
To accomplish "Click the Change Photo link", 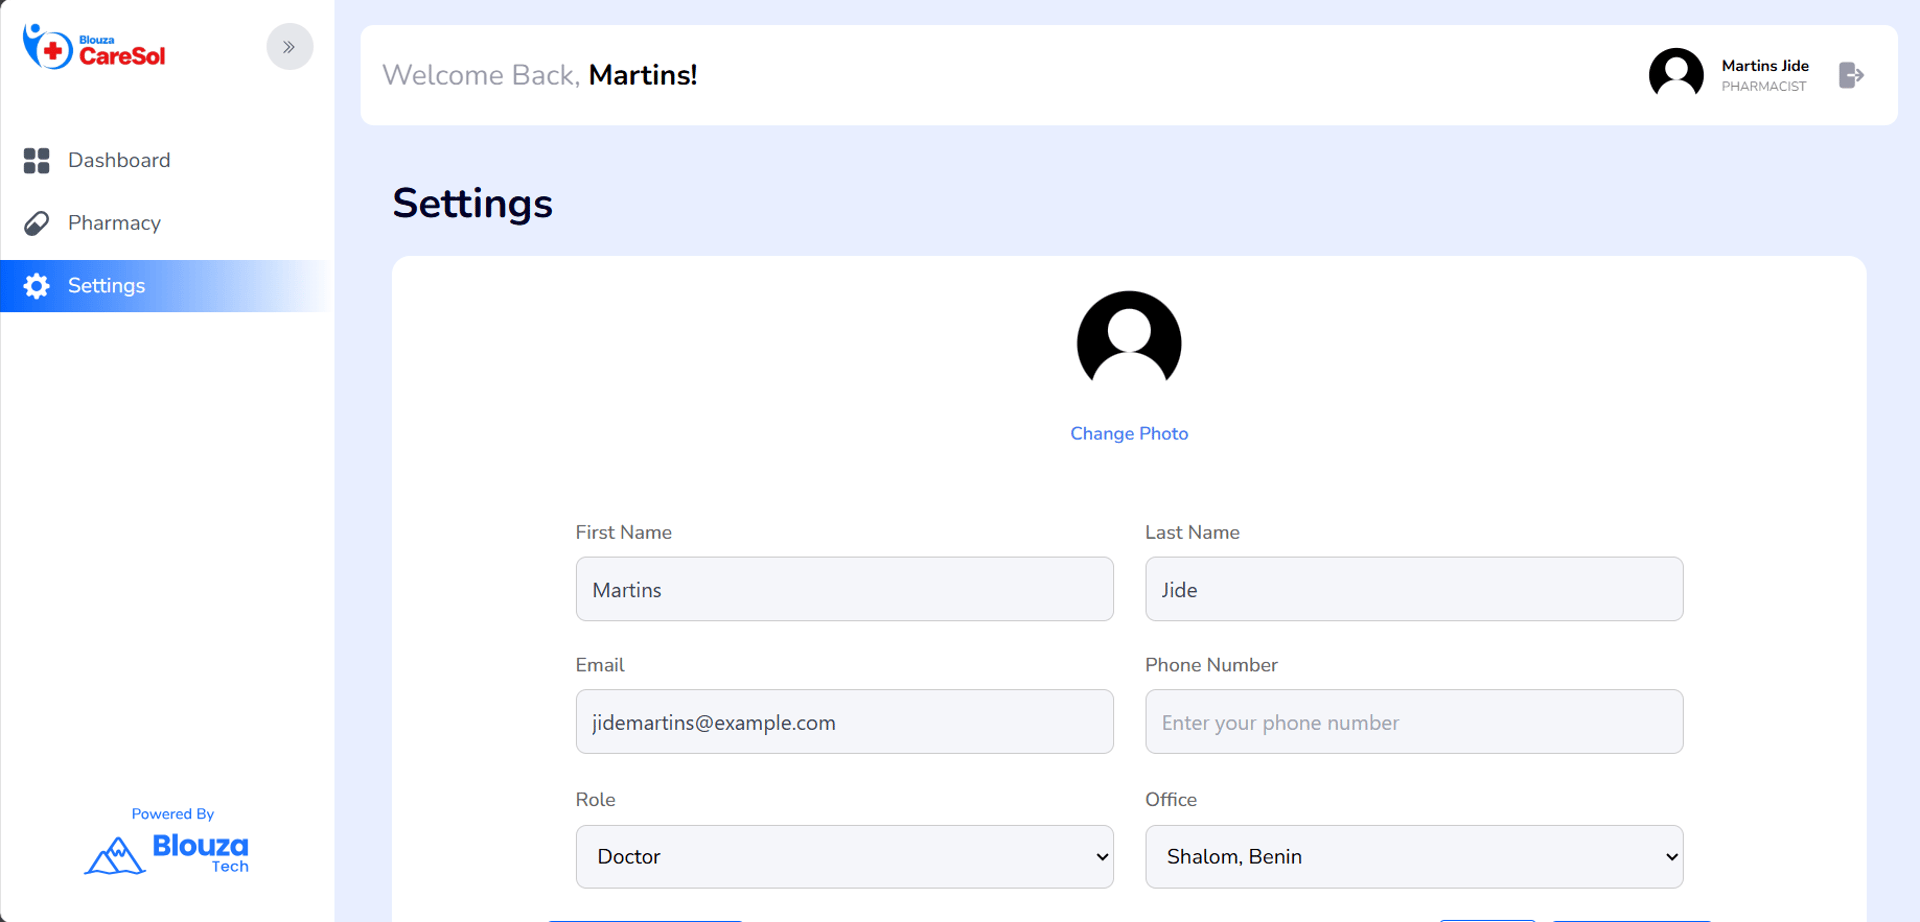I will [x=1129, y=433].
